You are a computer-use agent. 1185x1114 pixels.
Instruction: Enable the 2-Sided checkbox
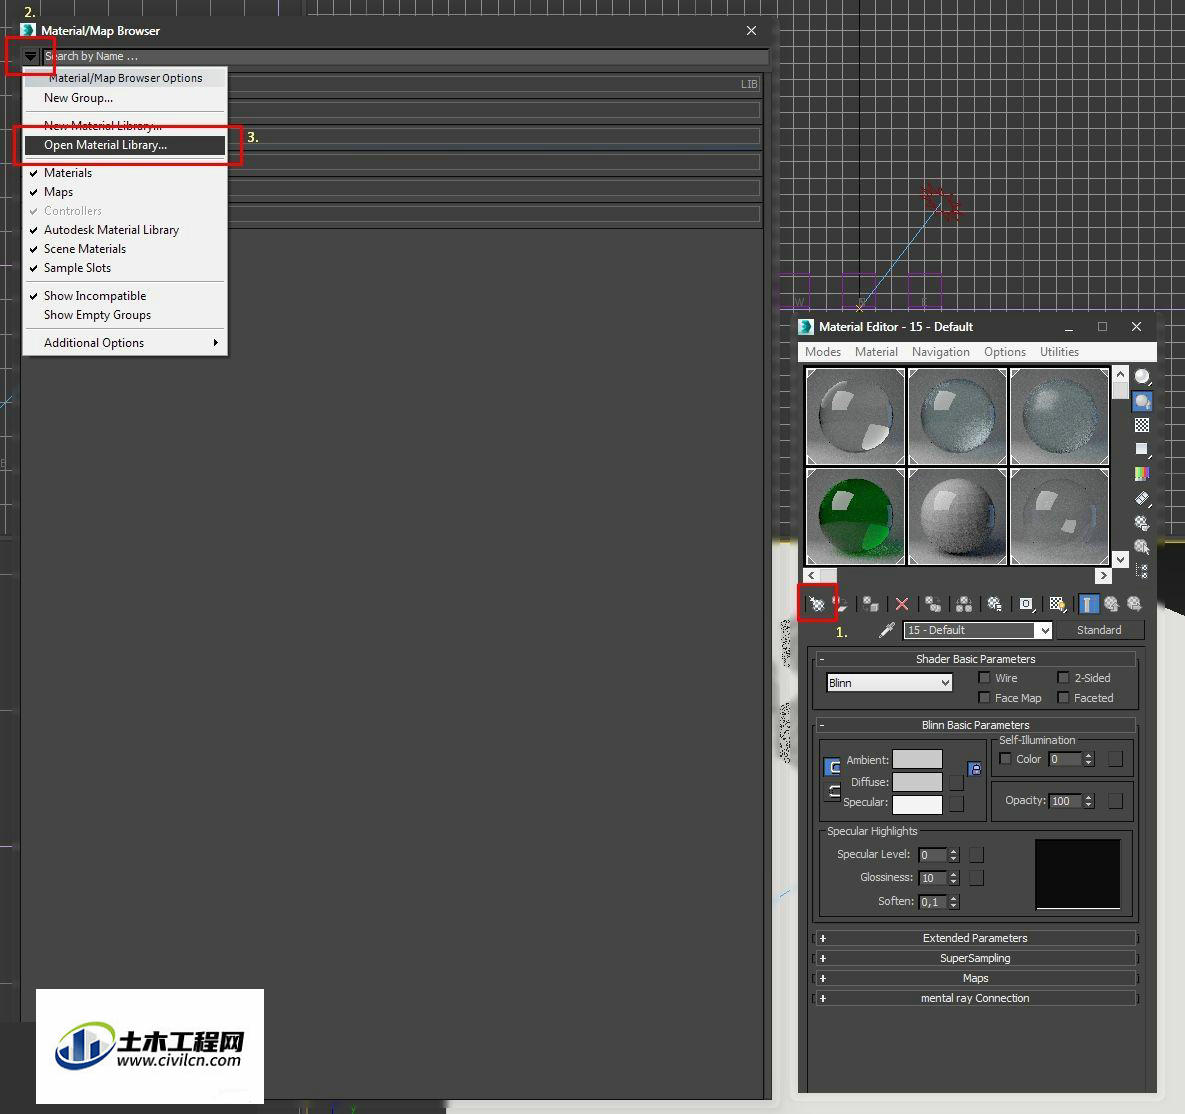(1063, 677)
